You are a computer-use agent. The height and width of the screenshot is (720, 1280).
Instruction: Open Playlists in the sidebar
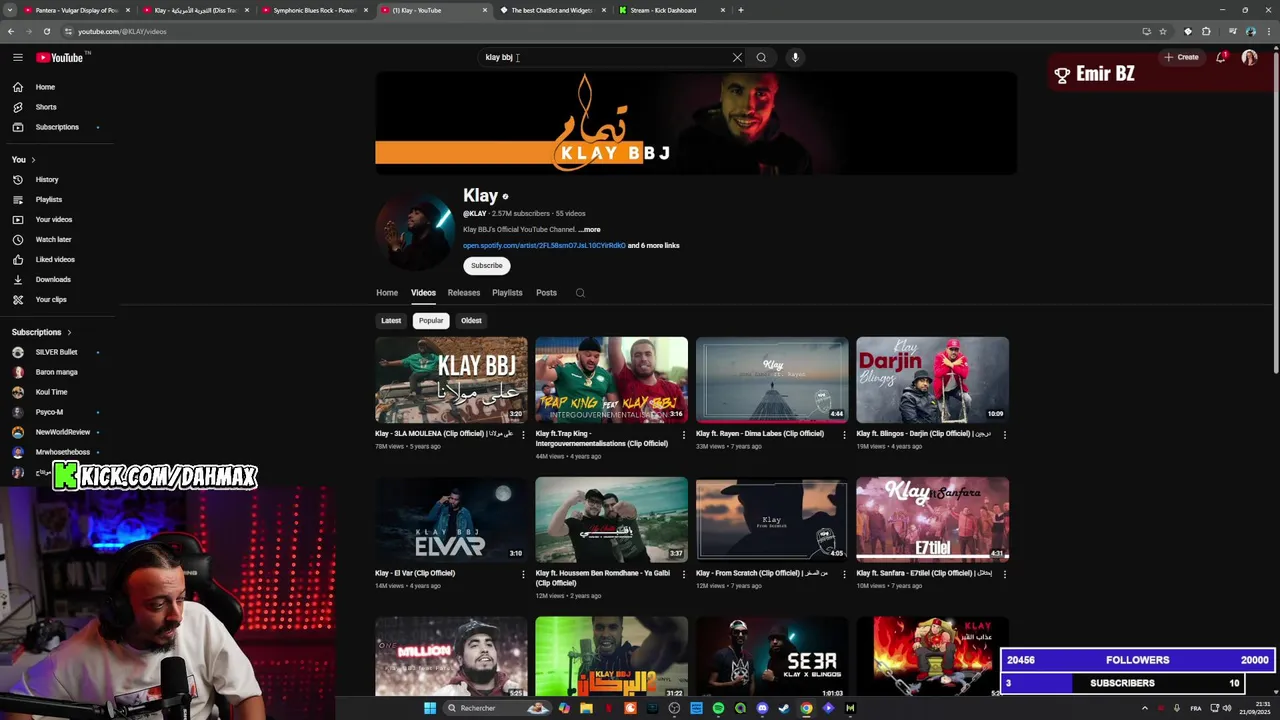click(58, 199)
